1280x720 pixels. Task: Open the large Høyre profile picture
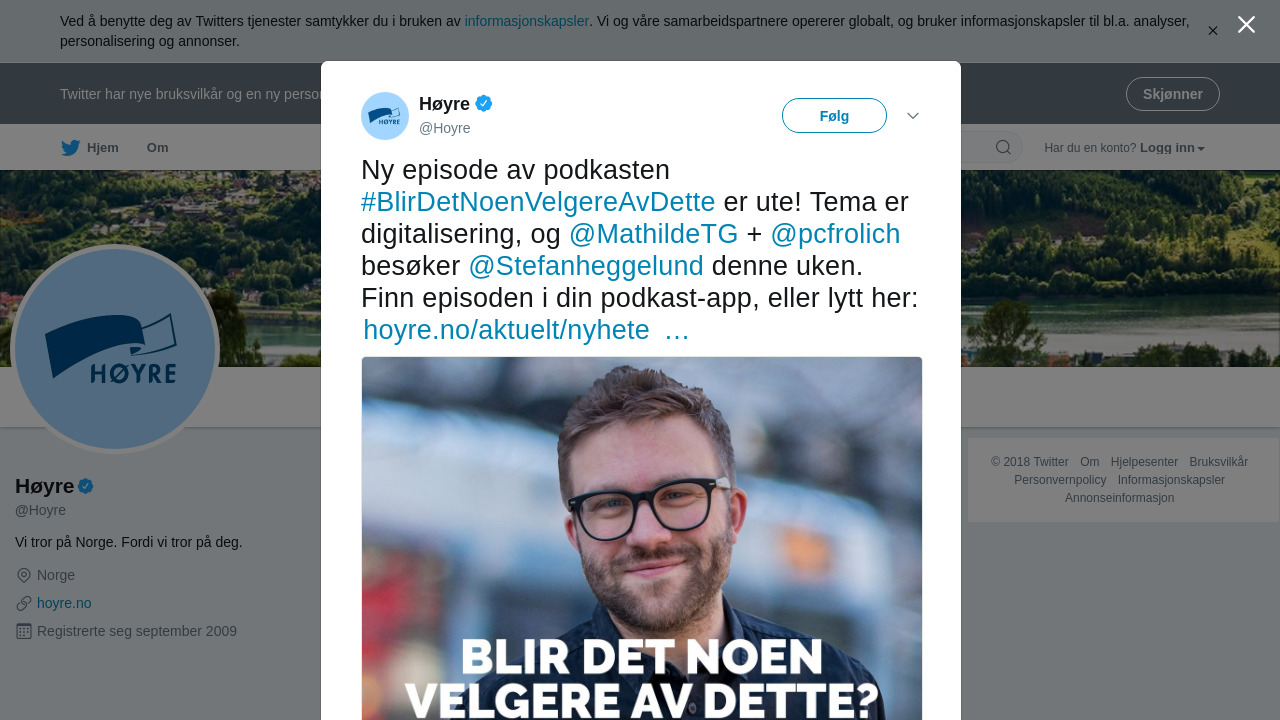[x=115, y=349]
